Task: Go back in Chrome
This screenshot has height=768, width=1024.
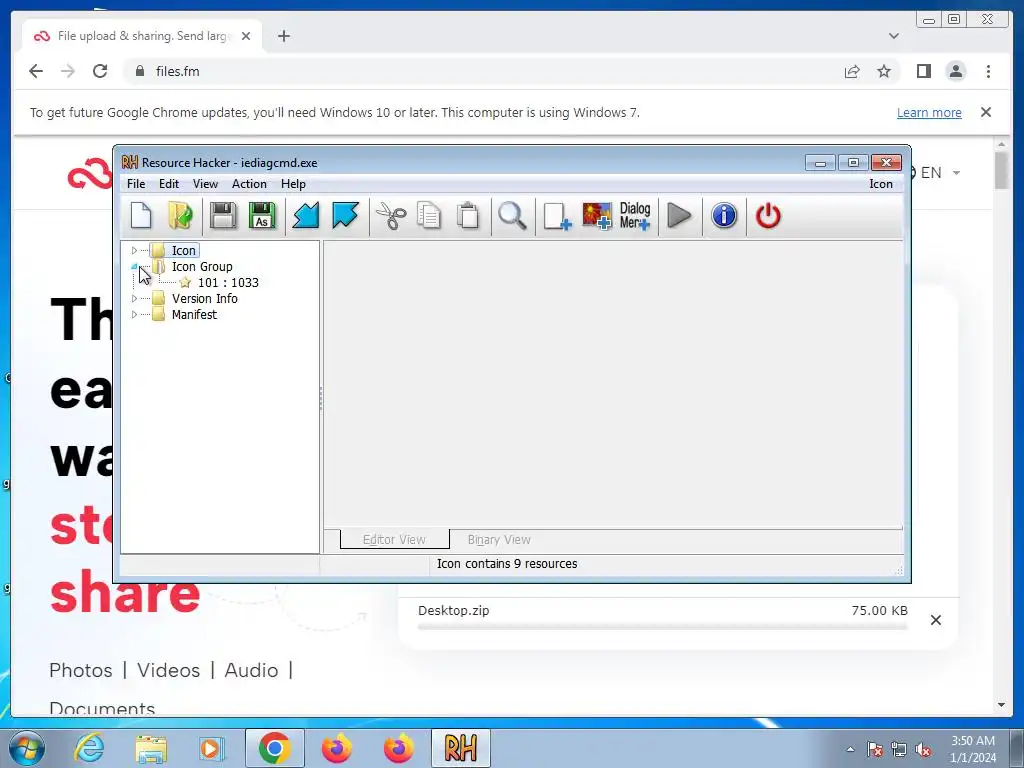Action: click(x=36, y=71)
